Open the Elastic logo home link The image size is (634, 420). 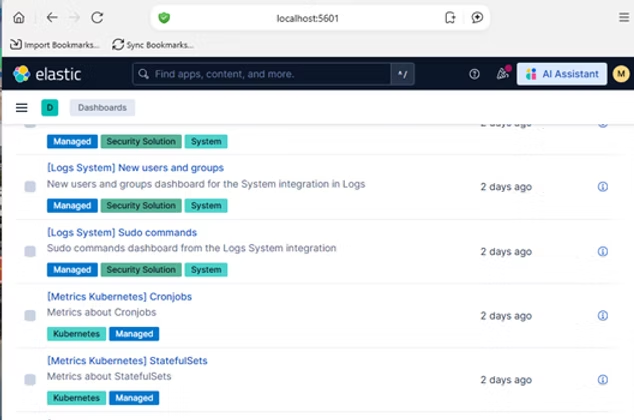[x=47, y=74]
